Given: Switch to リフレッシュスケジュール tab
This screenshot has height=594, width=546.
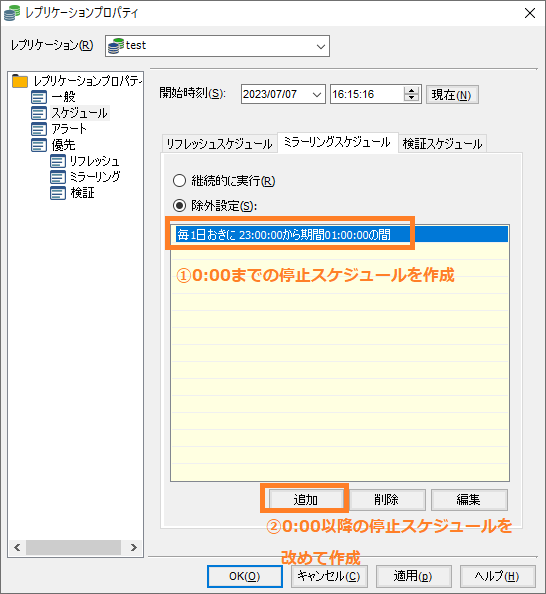Looking at the screenshot, I should coord(219,144).
